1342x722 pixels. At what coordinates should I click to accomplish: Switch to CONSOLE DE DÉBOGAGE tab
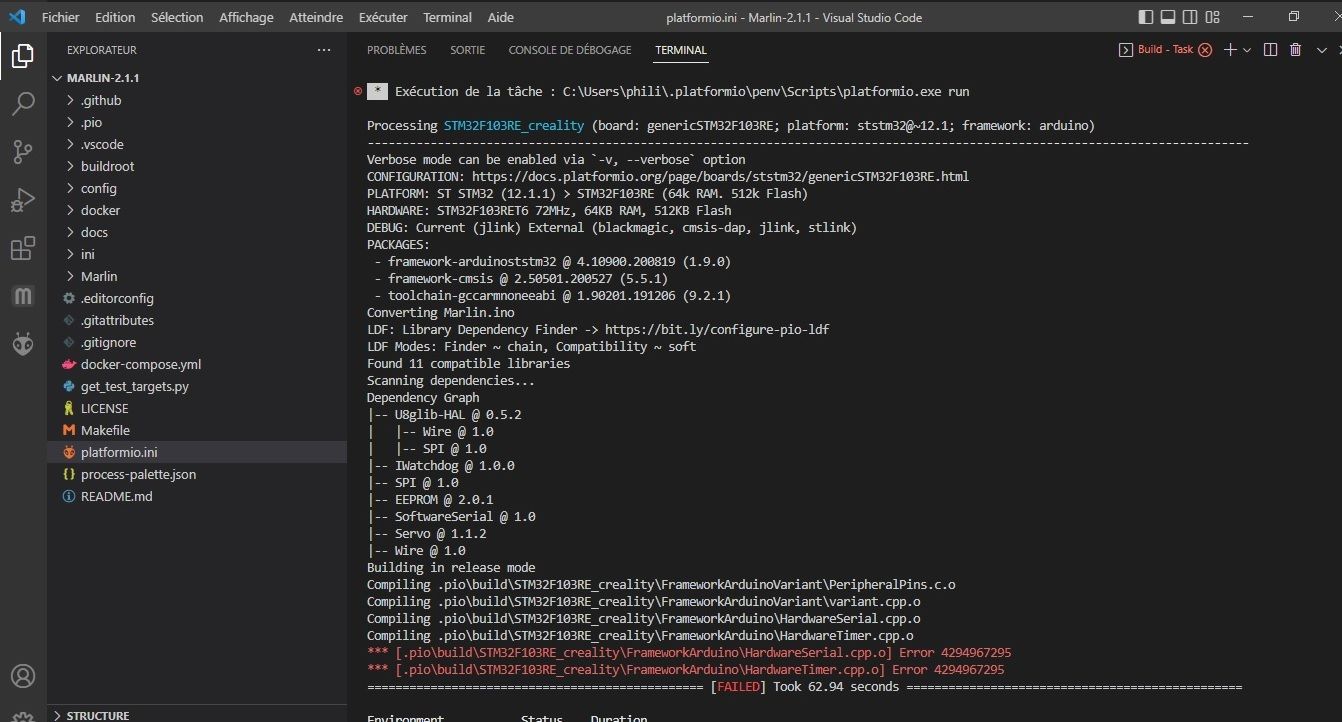pos(570,50)
